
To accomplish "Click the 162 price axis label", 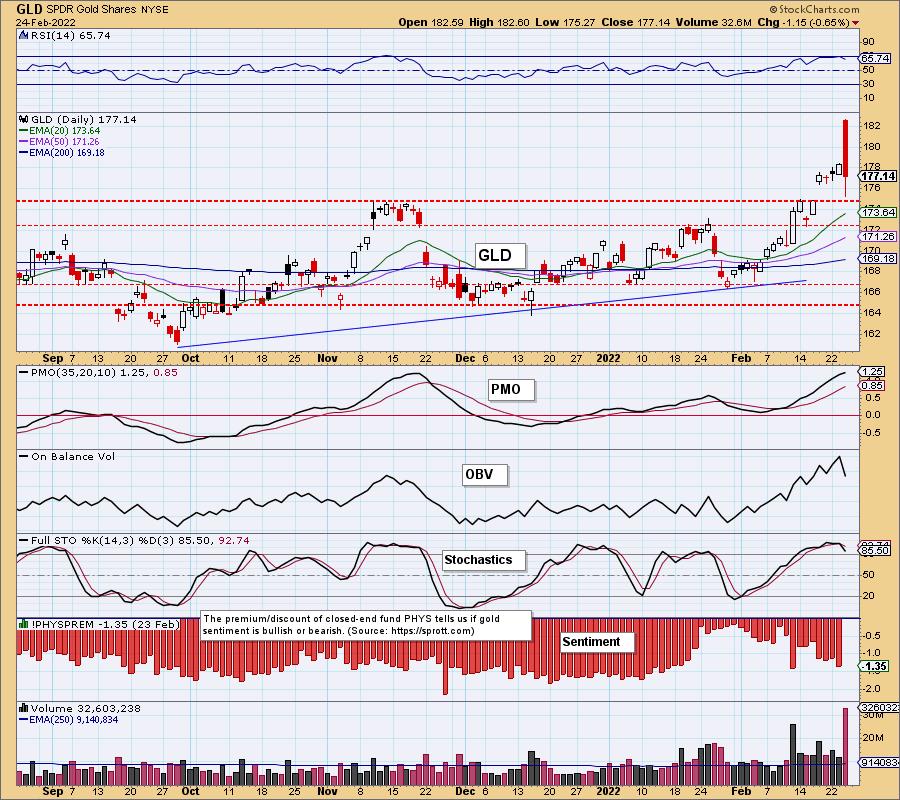I will 872,333.
